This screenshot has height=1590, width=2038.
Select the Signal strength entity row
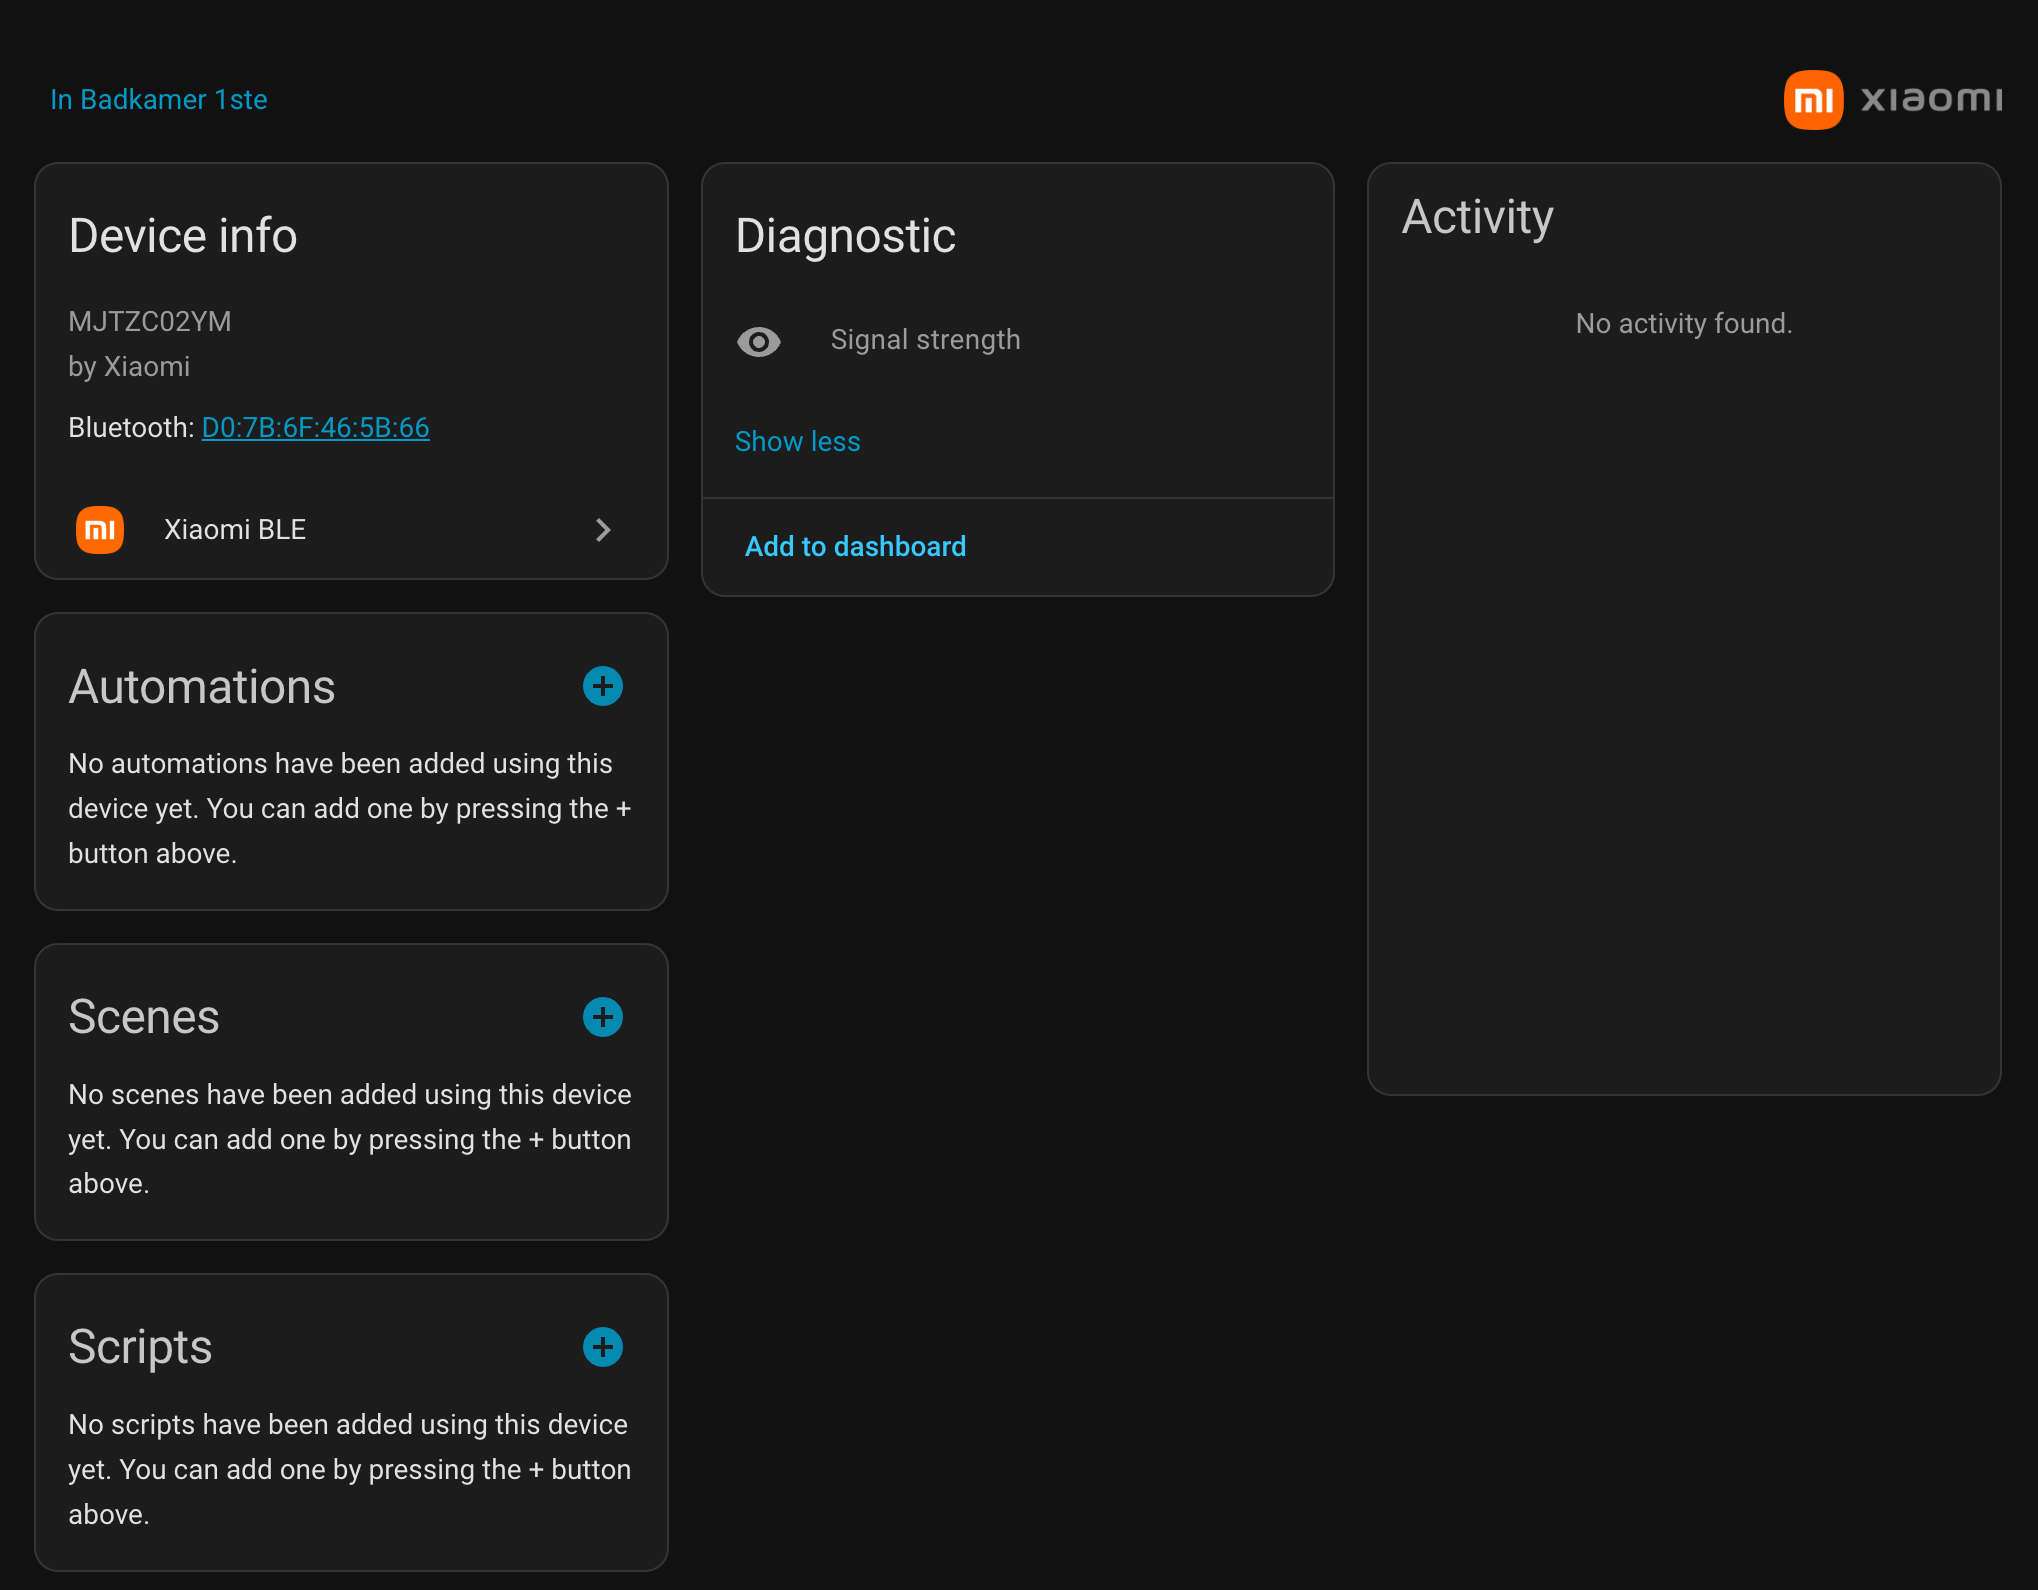[x=925, y=340]
